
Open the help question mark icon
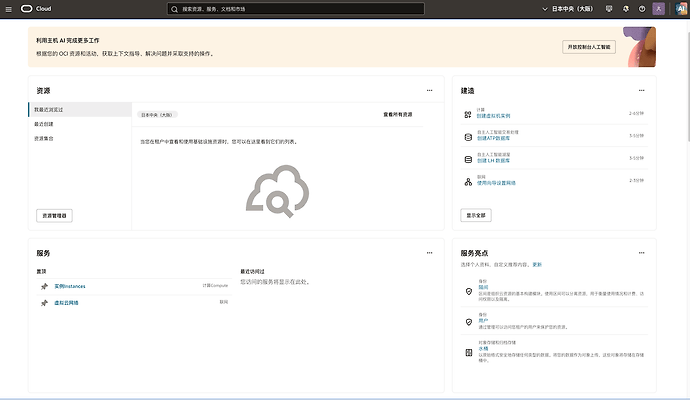tap(642, 9)
